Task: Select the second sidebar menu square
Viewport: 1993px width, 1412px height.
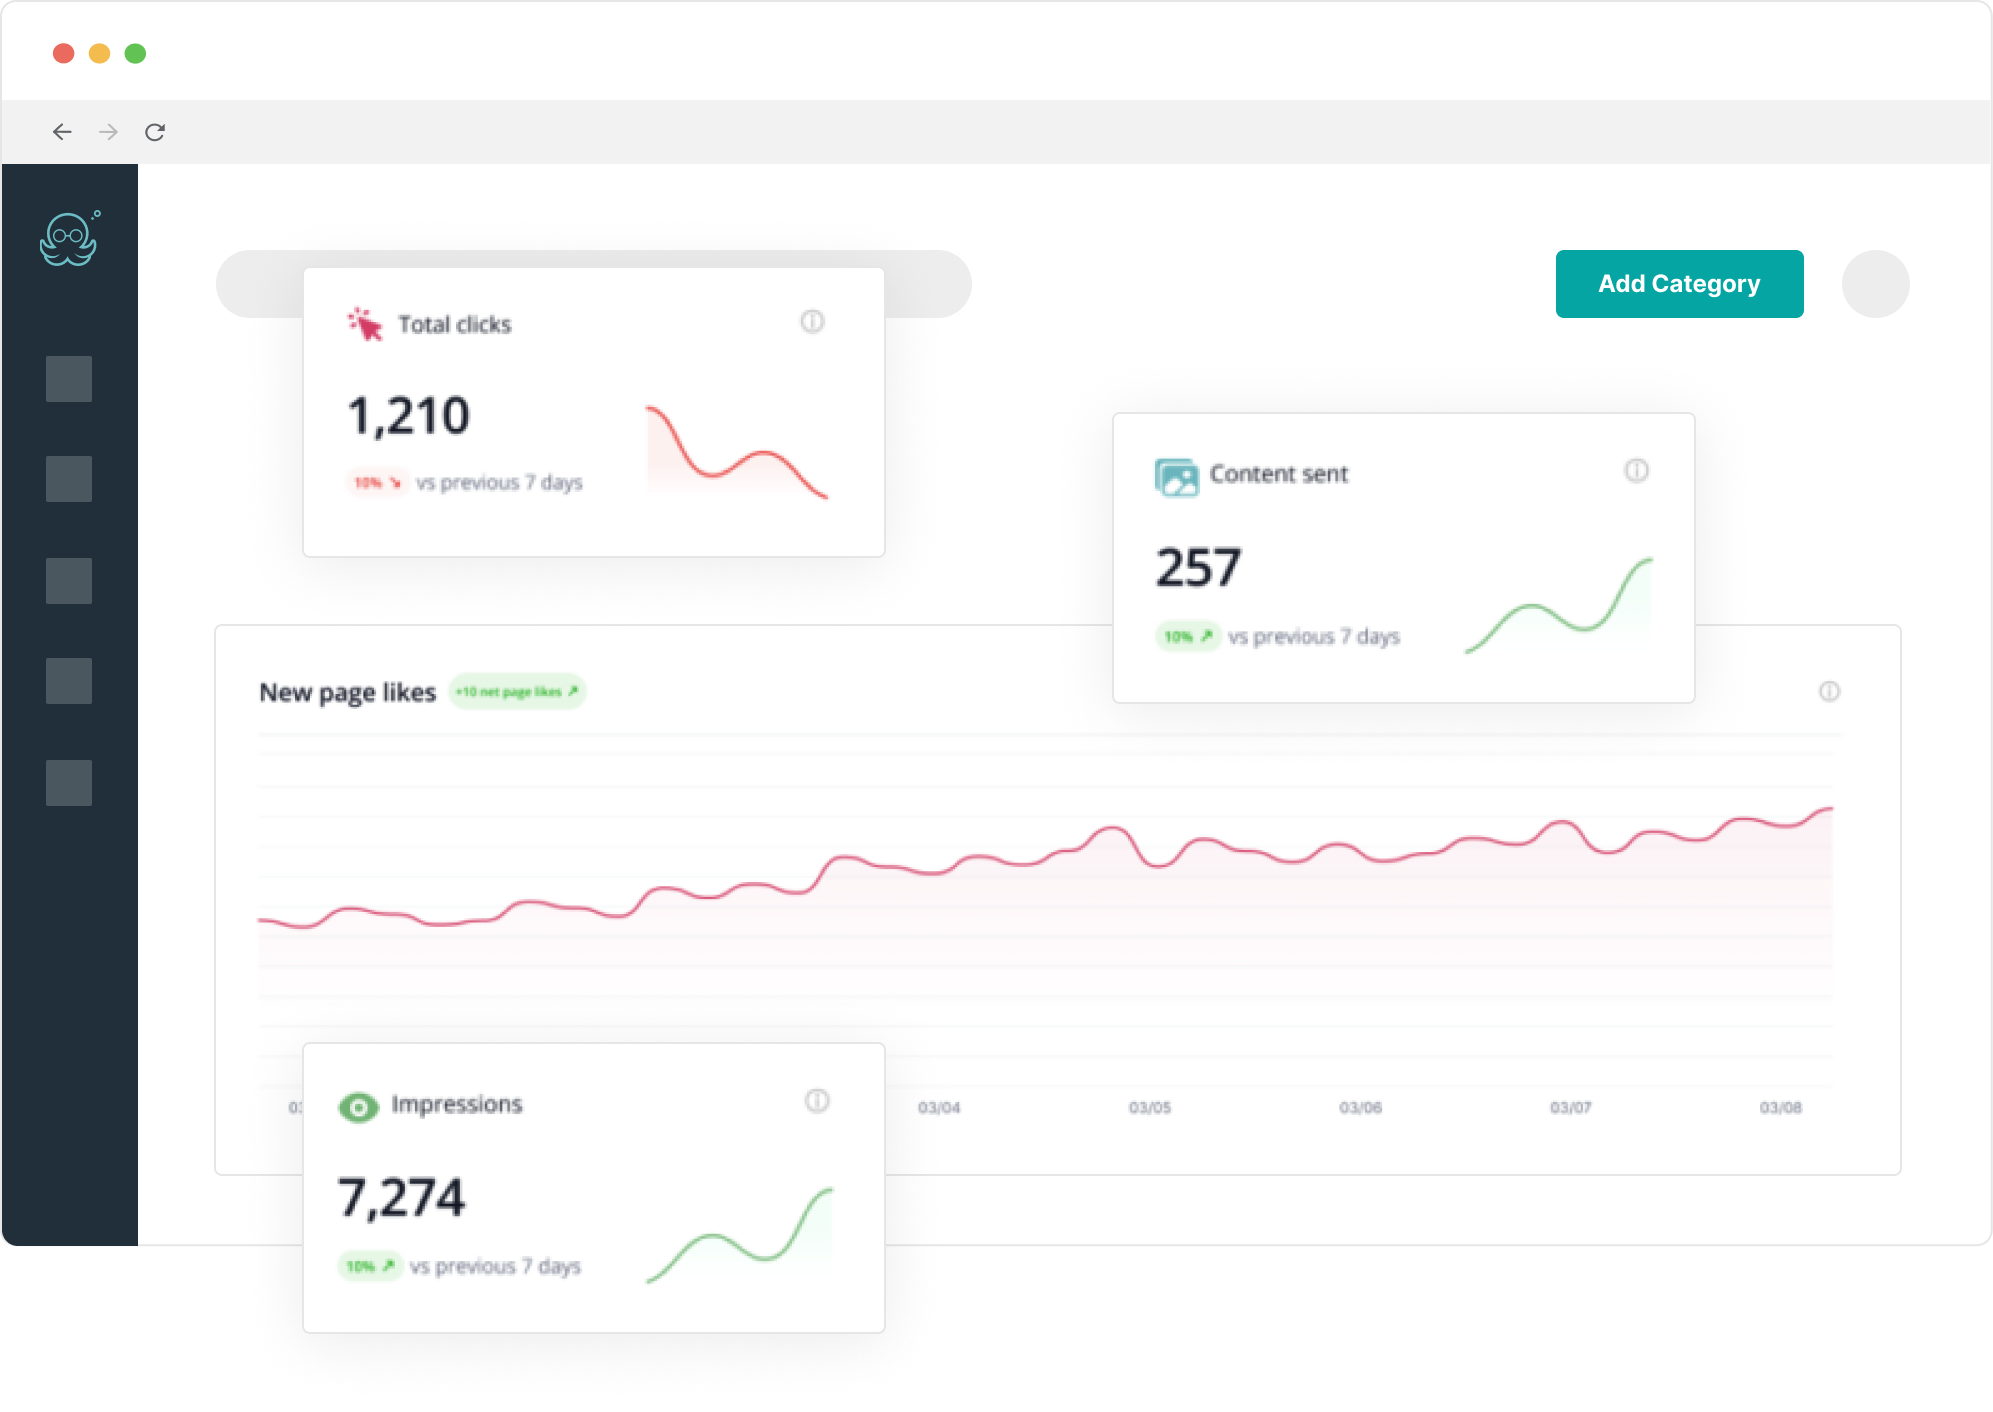Action: [x=69, y=479]
